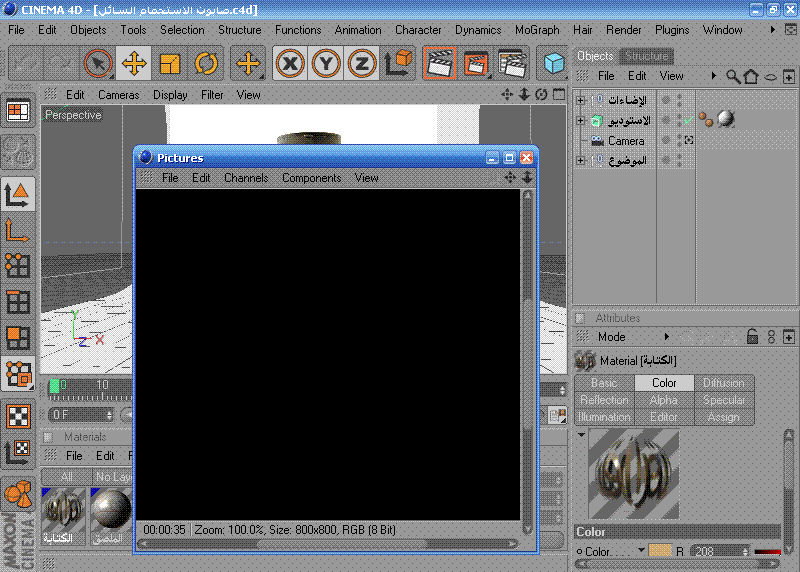Viewport: 800px width, 572px height.
Task: Click the Redo icon in toolbar
Action: 60,64
